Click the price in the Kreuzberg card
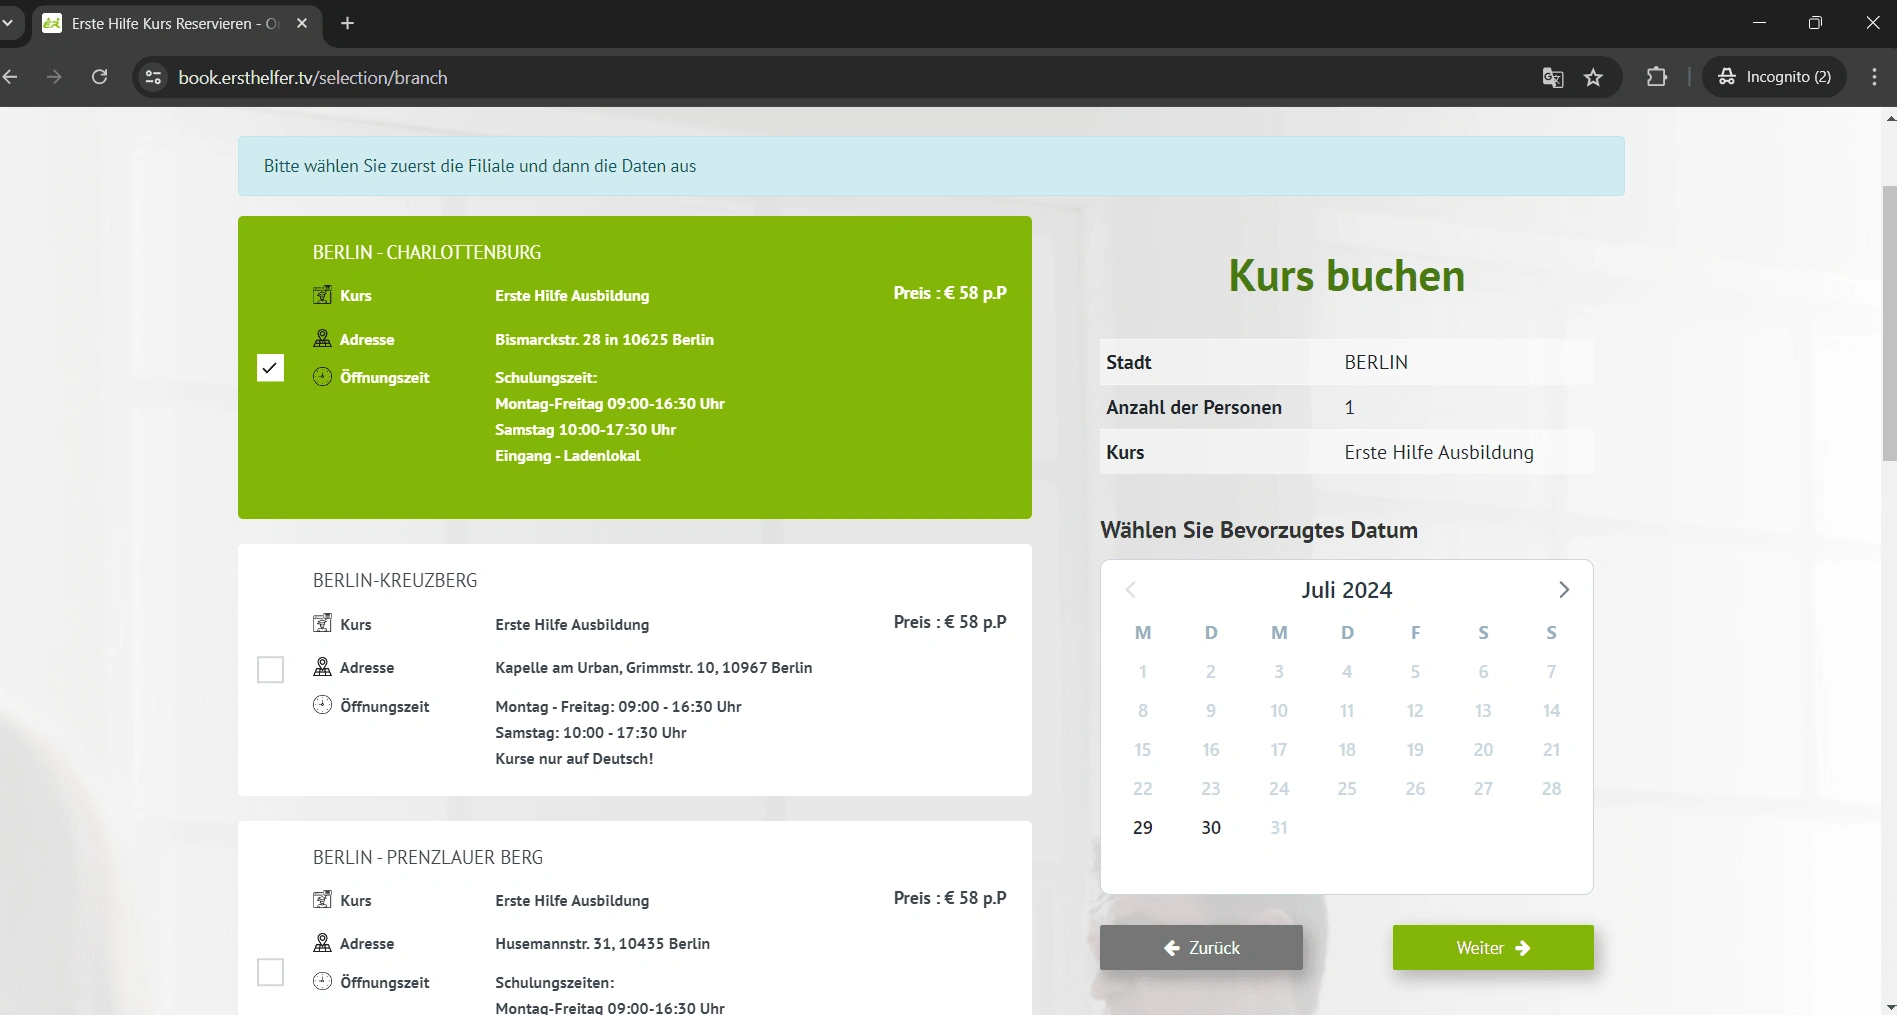The width and height of the screenshot is (1897, 1015). point(950,622)
